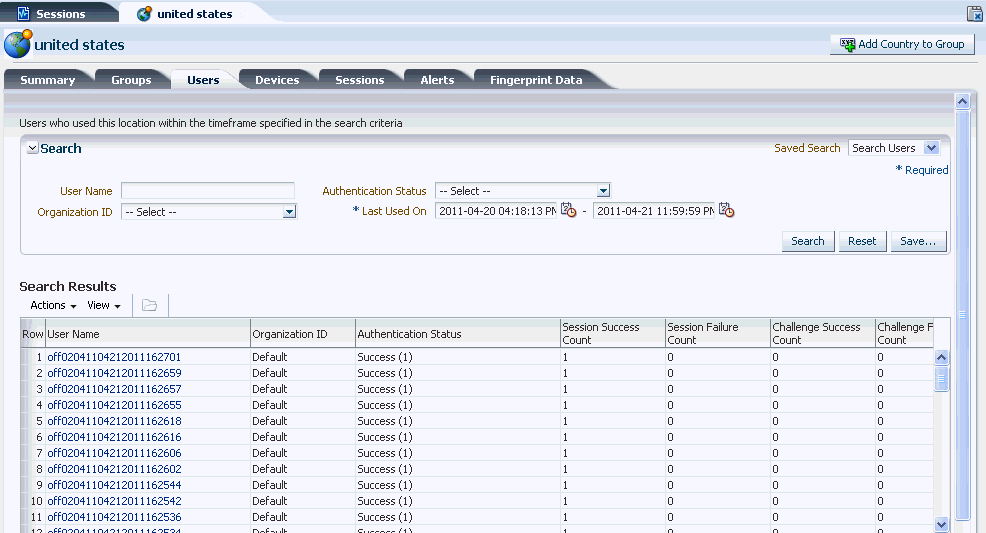Click the Organization ID column header
986x533 pixels.
pos(303,334)
